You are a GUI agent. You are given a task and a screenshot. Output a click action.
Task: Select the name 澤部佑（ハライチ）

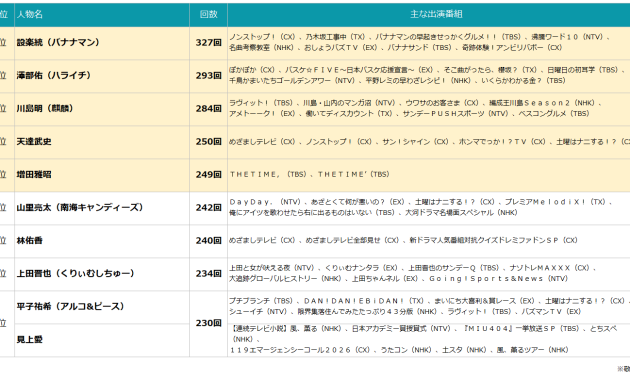coord(54,76)
